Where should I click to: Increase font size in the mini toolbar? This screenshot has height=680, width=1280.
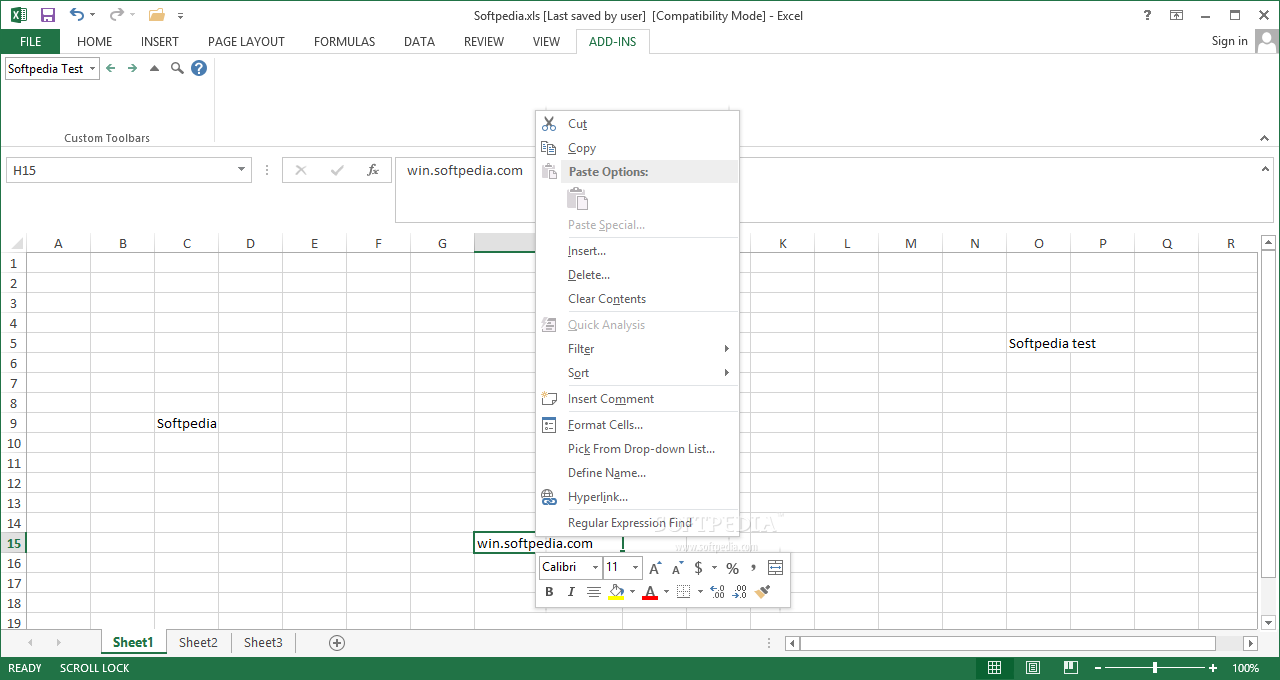(x=656, y=568)
